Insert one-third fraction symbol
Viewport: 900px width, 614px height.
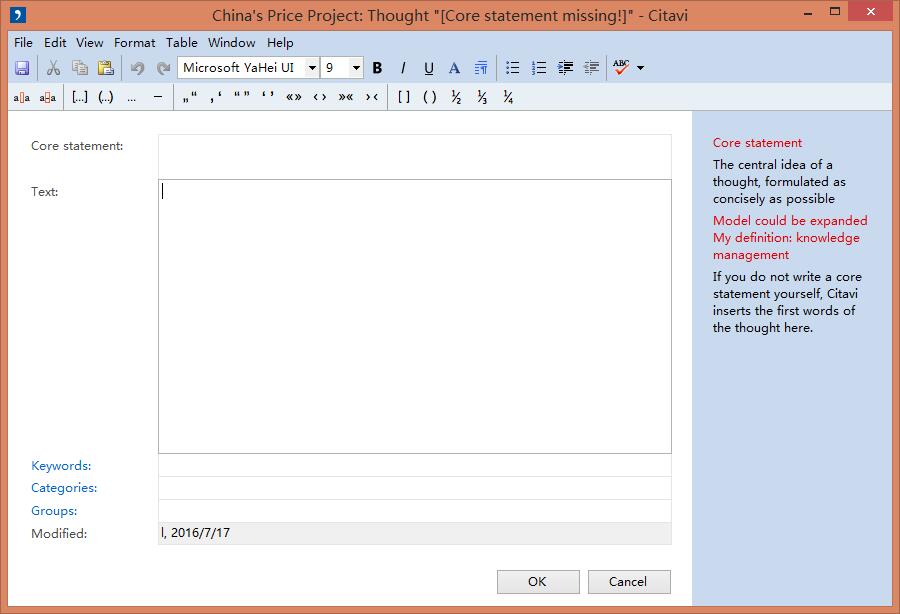click(x=482, y=98)
